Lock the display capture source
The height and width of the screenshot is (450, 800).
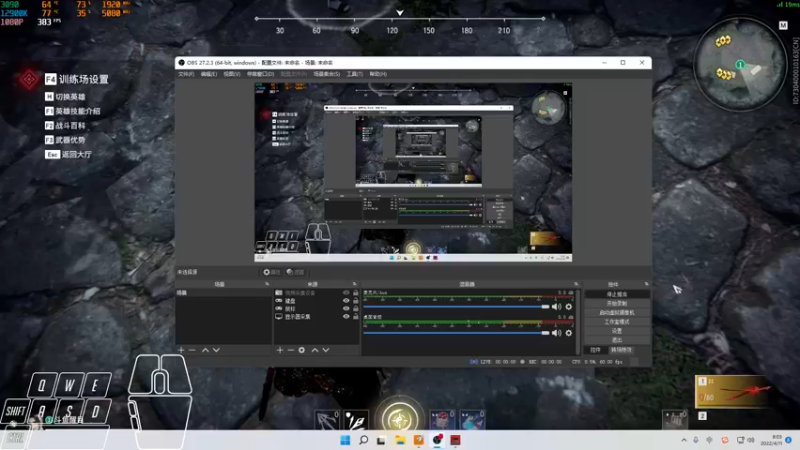click(x=356, y=317)
